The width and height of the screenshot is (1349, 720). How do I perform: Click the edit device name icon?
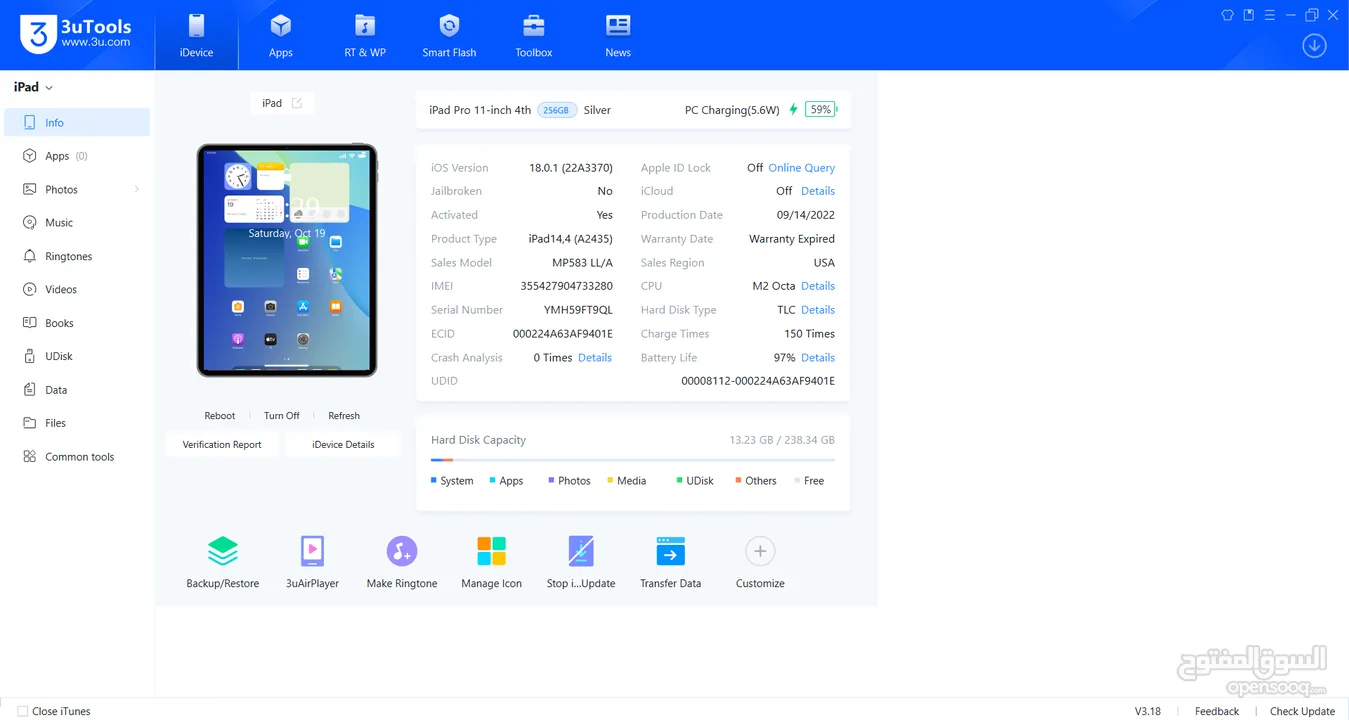(x=297, y=103)
